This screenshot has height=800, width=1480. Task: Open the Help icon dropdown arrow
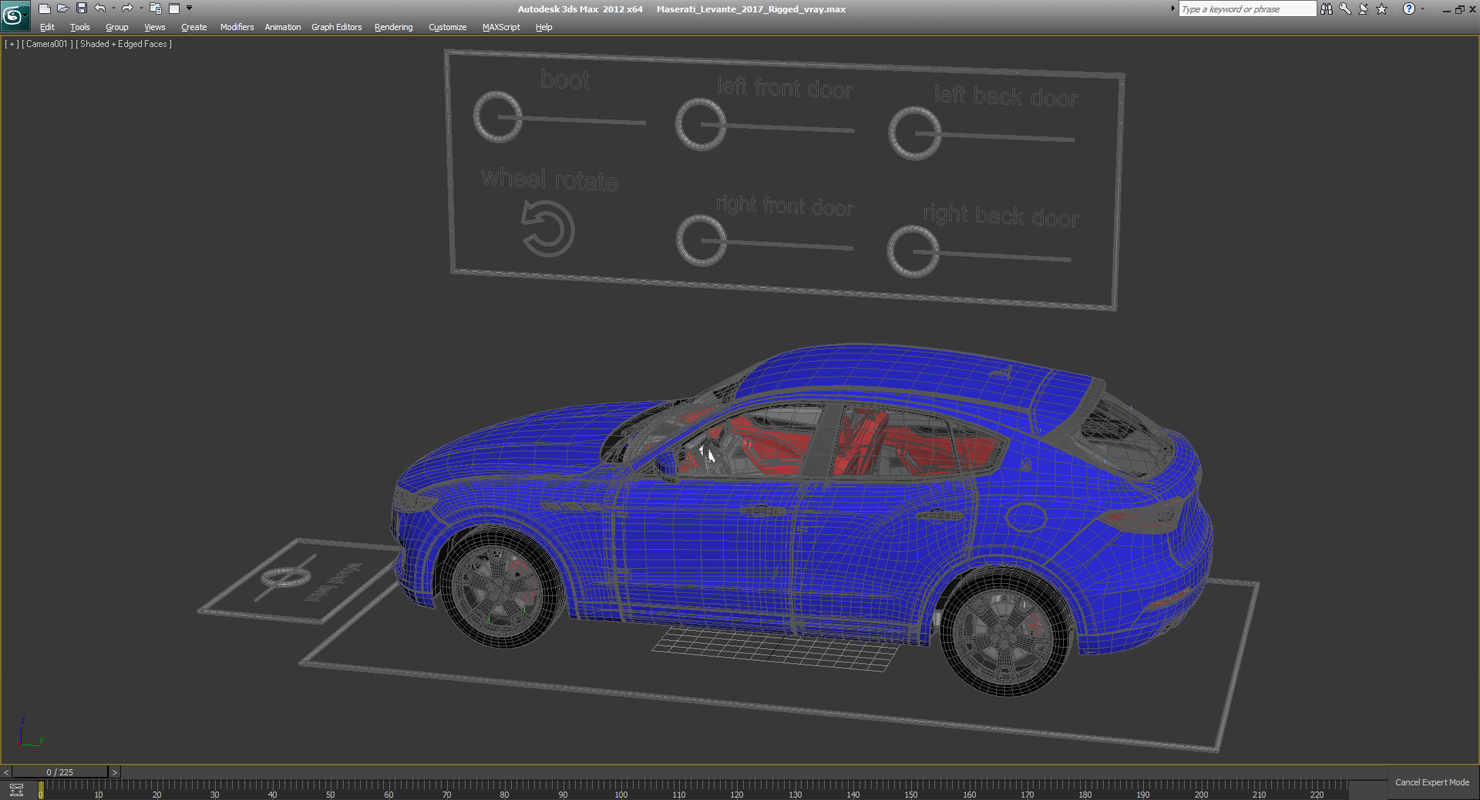(1422, 9)
